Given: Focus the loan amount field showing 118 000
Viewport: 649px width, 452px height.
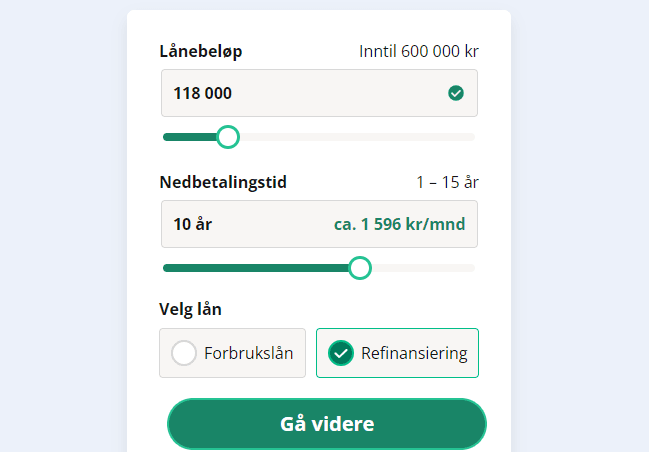Looking at the screenshot, I should [x=300, y=93].
